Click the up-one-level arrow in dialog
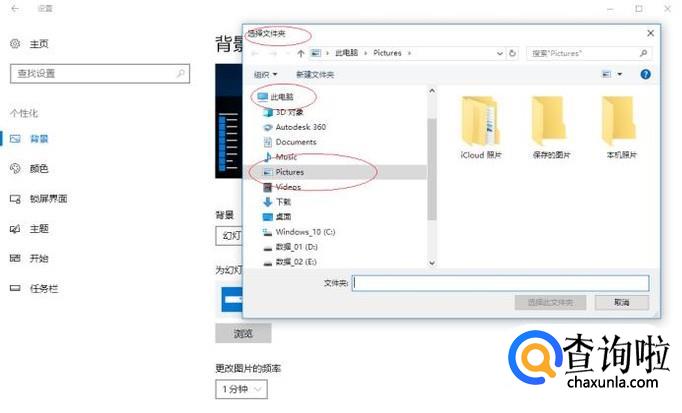 (300, 52)
